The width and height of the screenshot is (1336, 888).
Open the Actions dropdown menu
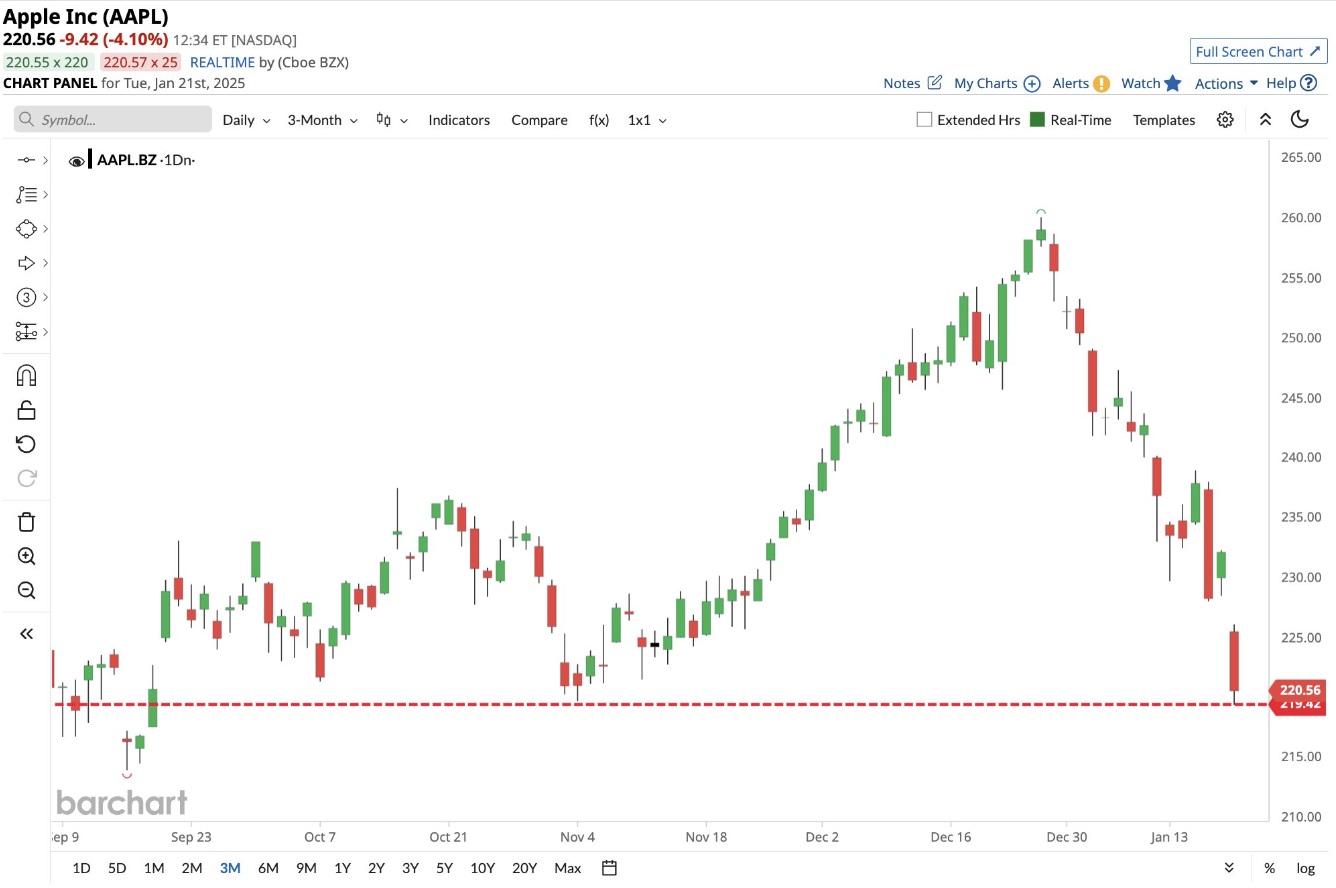pyautogui.click(x=1227, y=84)
